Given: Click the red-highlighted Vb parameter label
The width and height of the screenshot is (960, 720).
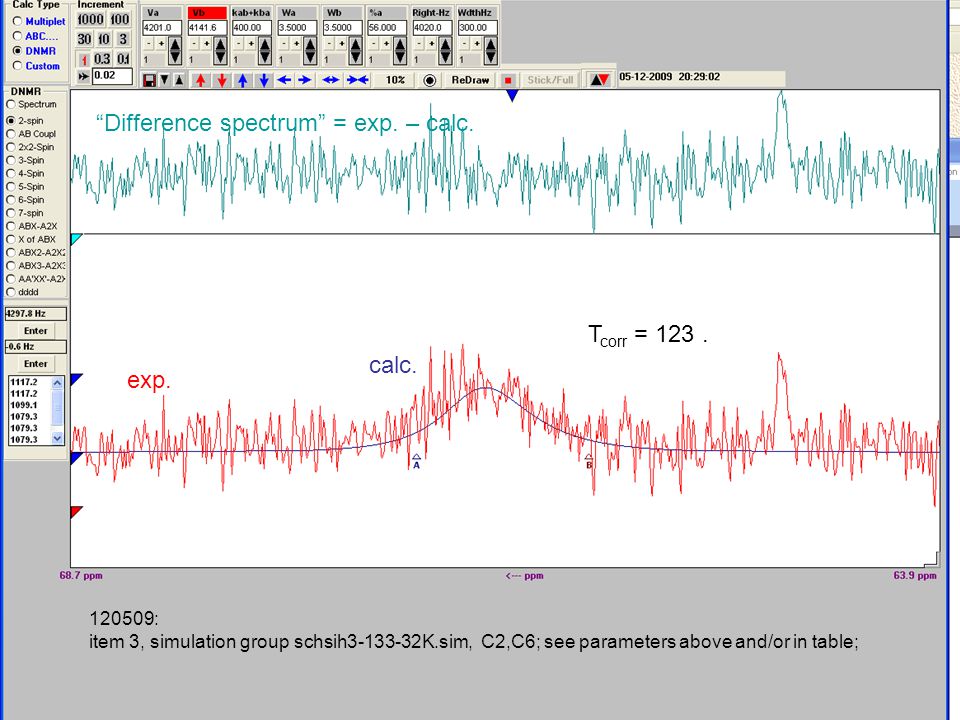Looking at the screenshot, I should tap(207, 13).
